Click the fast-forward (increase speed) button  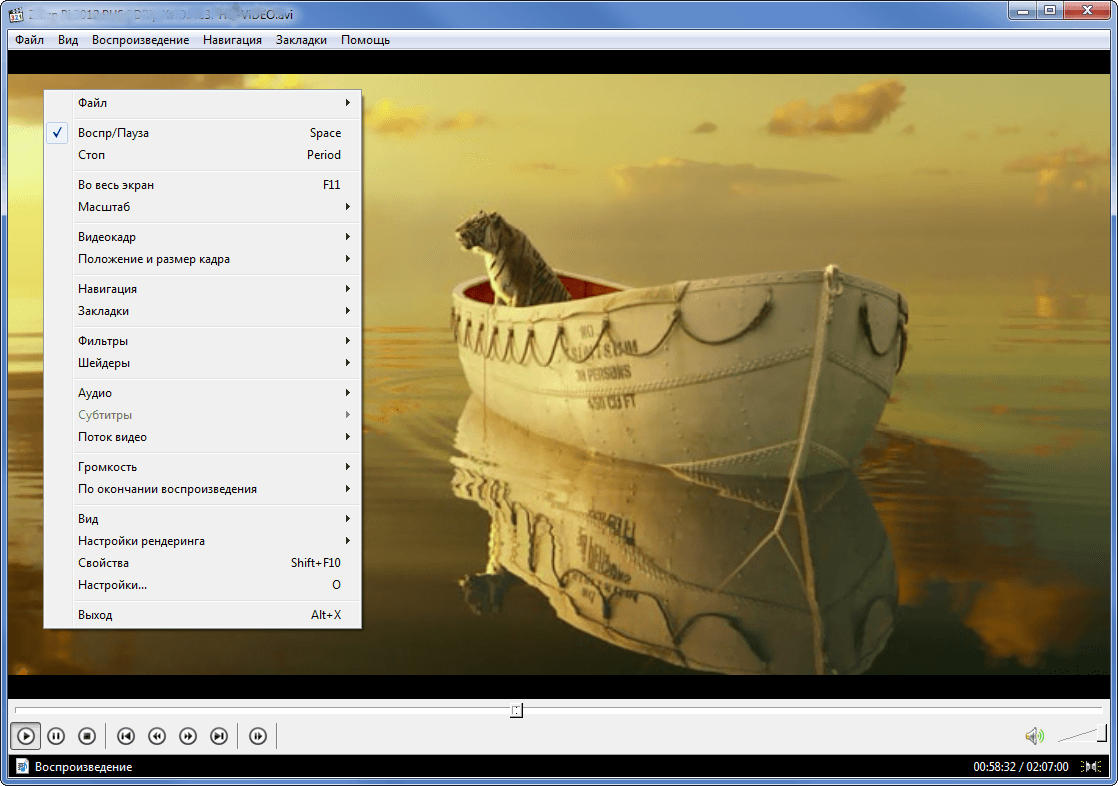(188, 735)
